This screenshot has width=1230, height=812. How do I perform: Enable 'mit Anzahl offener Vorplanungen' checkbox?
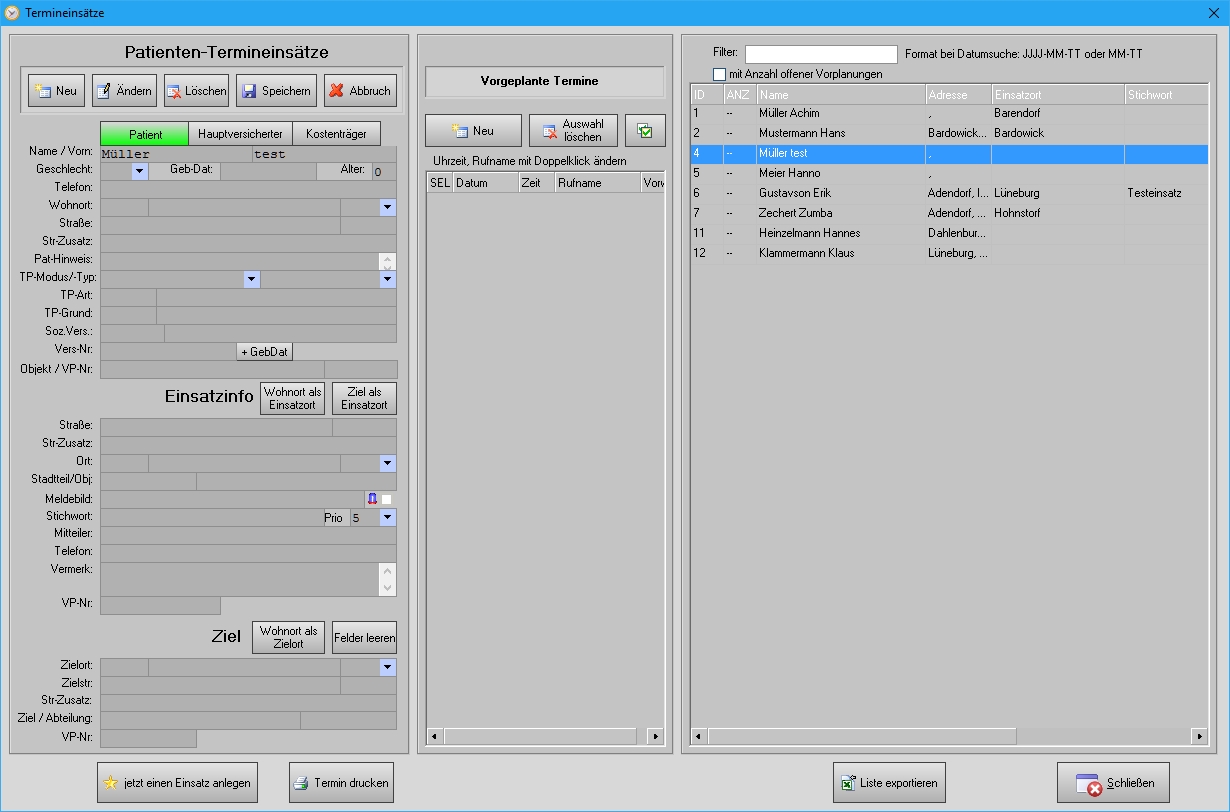[x=719, y=74]
